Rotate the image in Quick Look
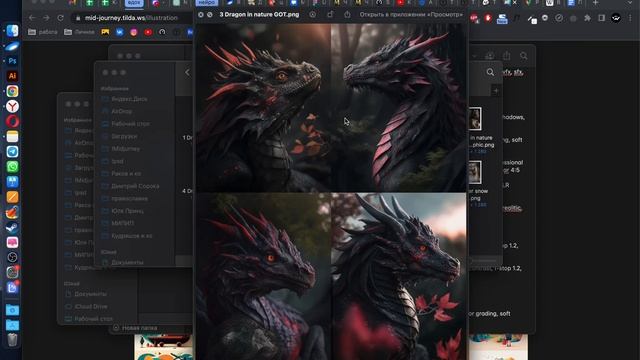 (330, 15)
